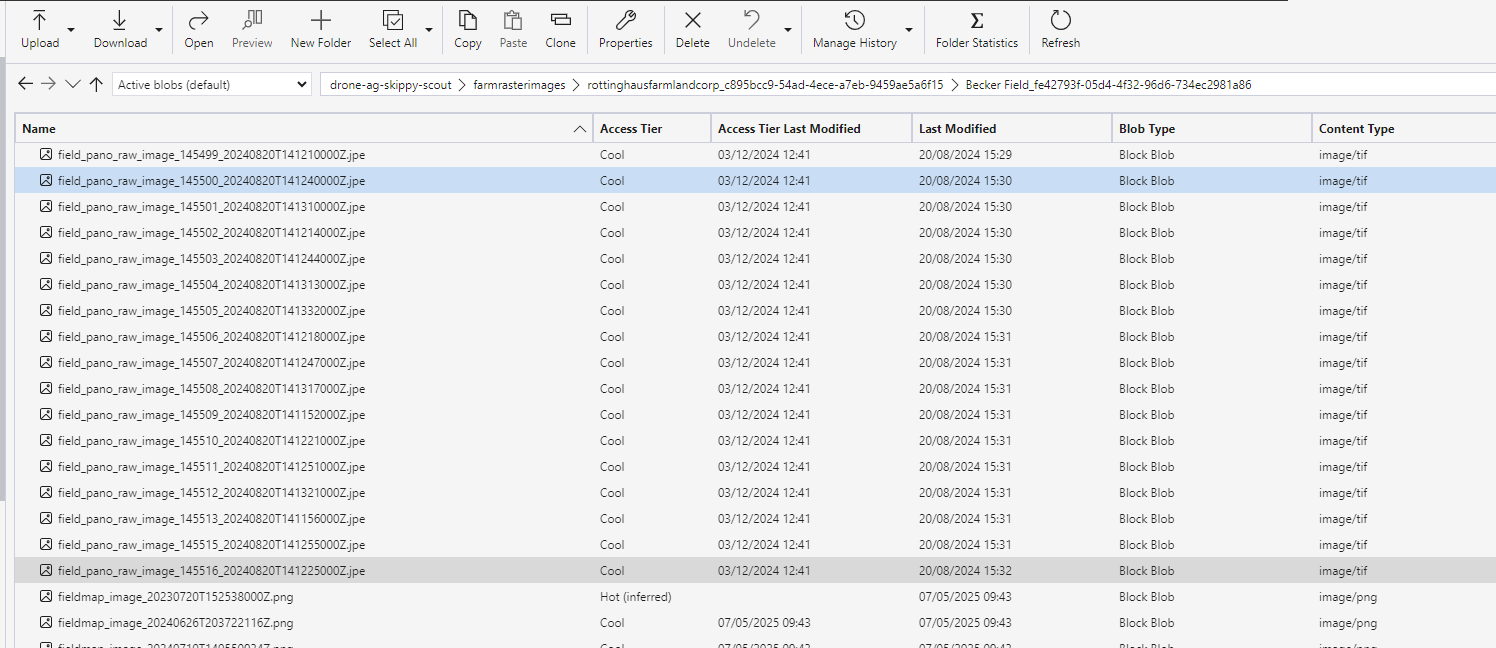Sort by the Access Tier column header
The image size is (1496, 648).
point(652,128)
